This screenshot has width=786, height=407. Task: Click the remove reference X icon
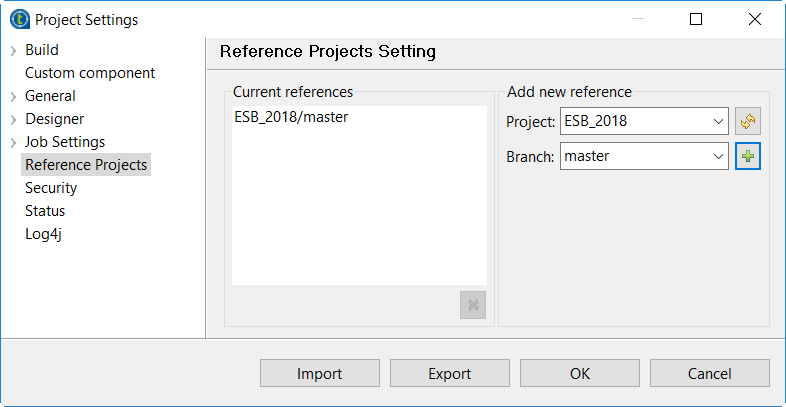(x=473, y=305)
